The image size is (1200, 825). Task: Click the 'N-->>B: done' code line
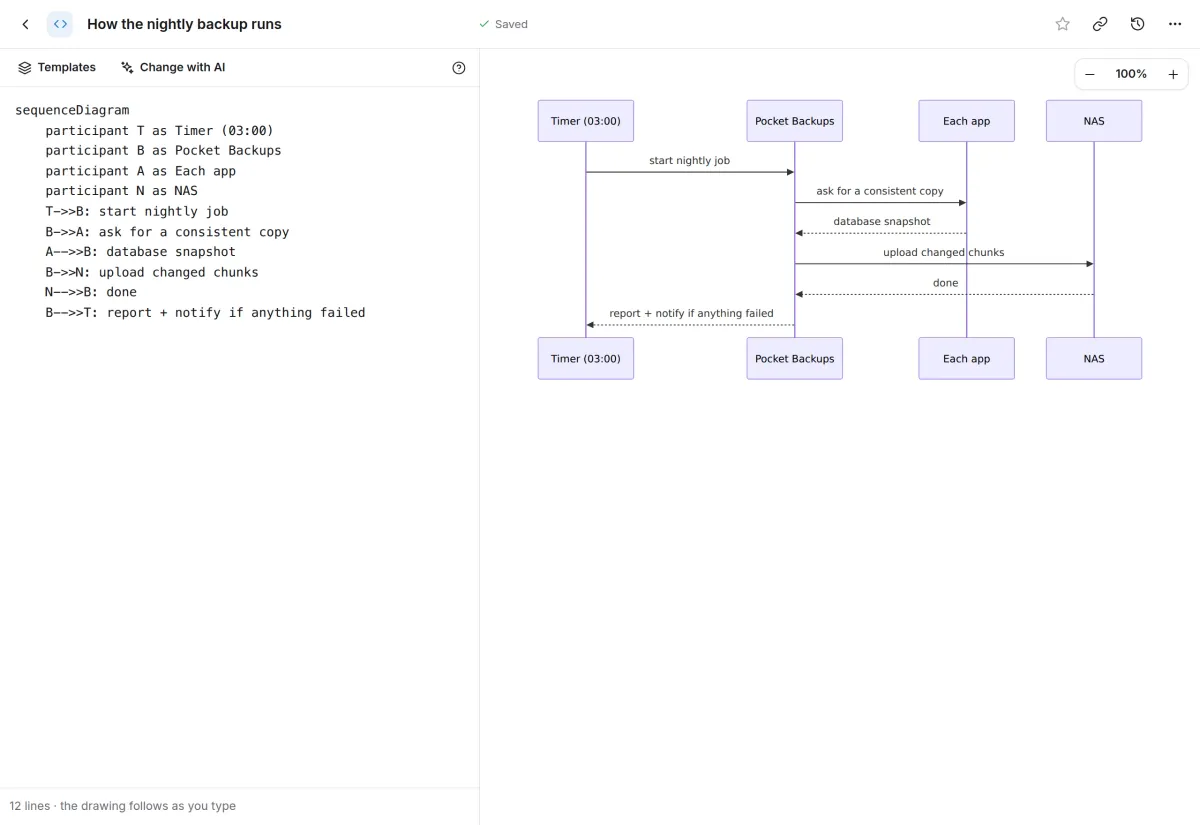pos(91,292)
